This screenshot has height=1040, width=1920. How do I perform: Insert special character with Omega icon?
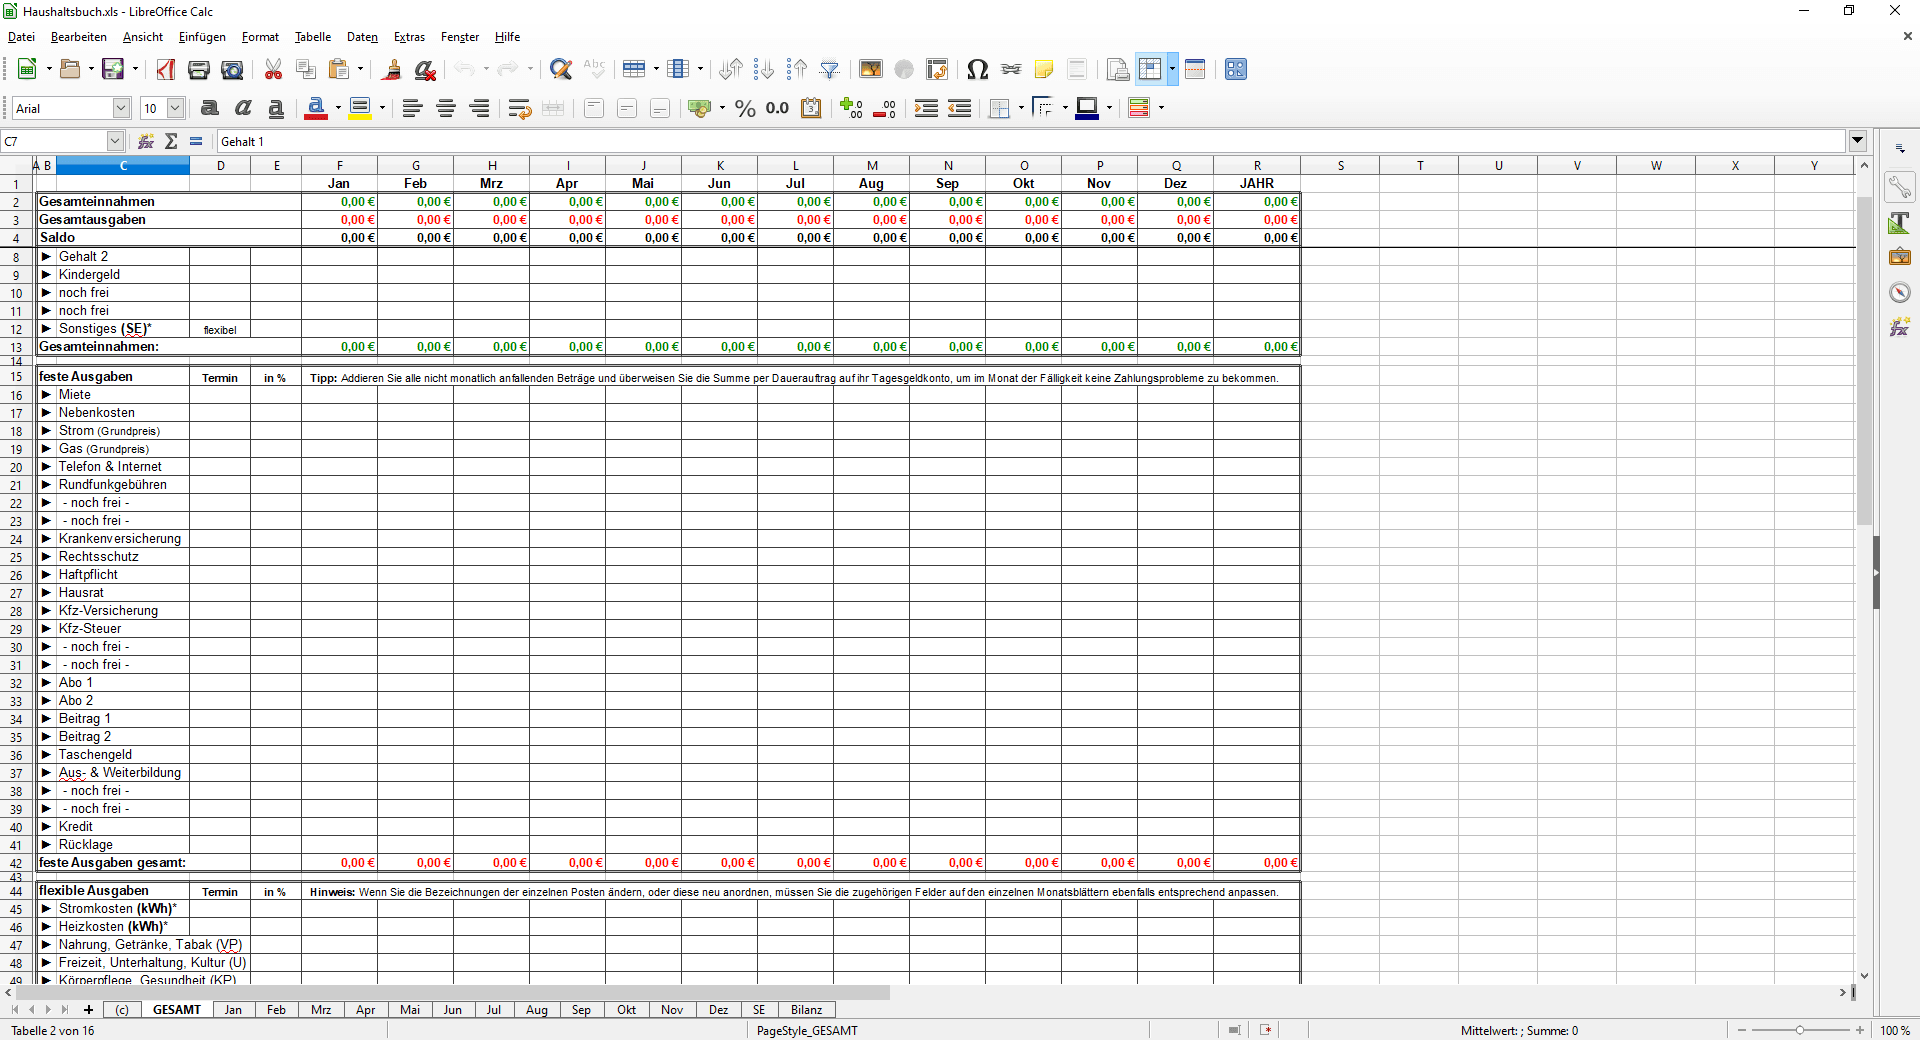point(977,69)
